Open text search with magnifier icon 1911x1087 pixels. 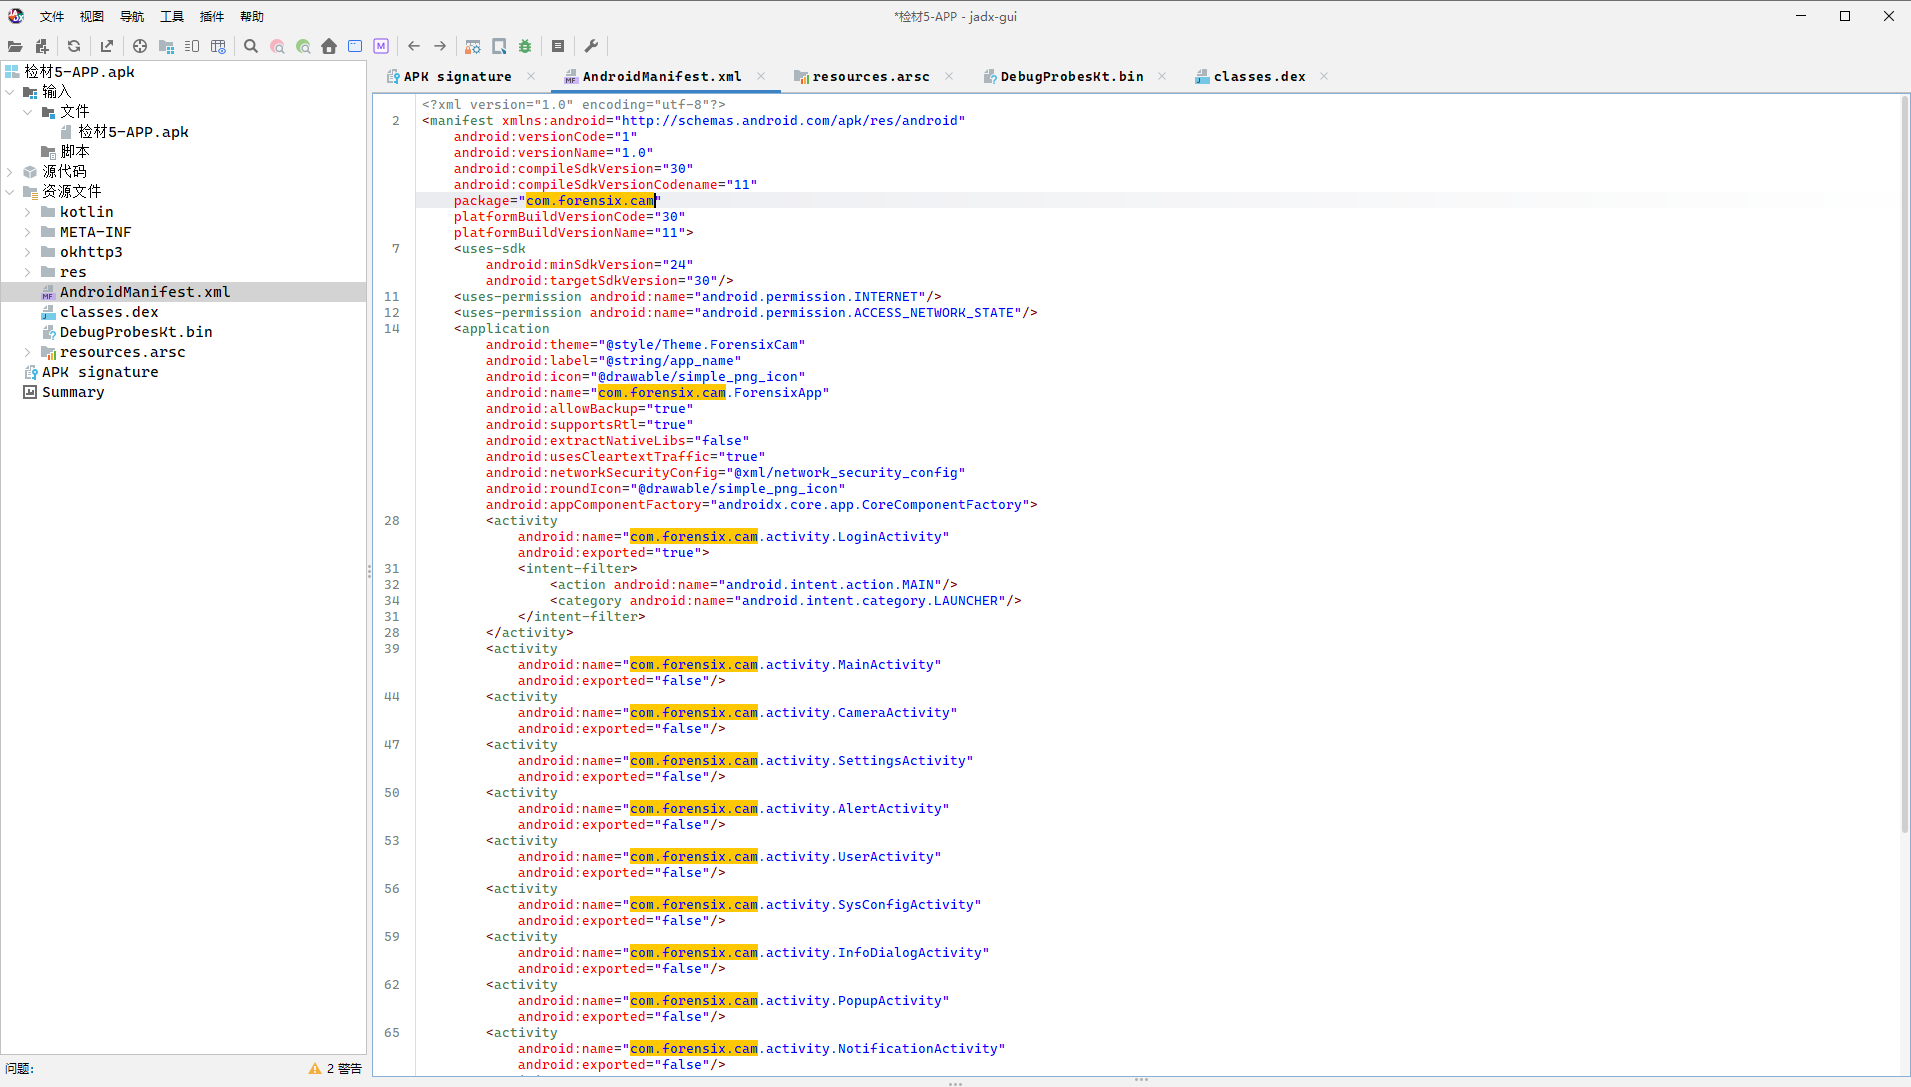(251, 46)
